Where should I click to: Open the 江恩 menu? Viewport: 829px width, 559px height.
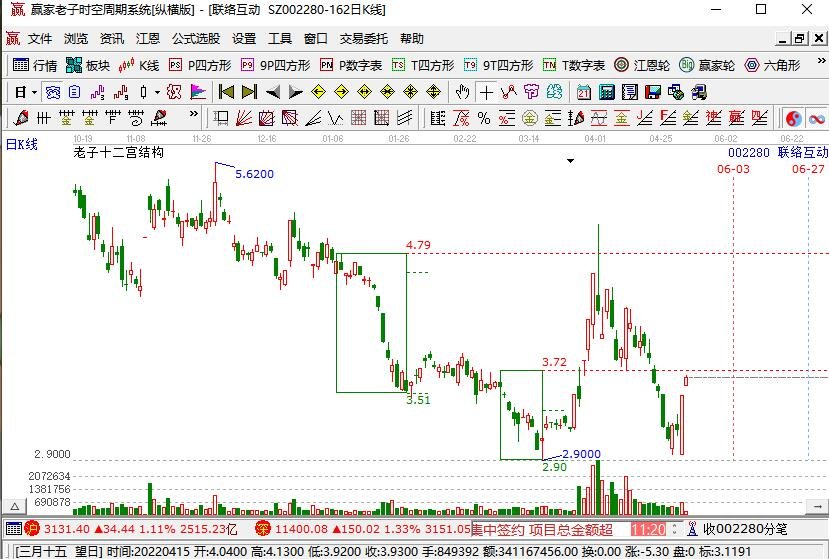click(x=148, y=39)
